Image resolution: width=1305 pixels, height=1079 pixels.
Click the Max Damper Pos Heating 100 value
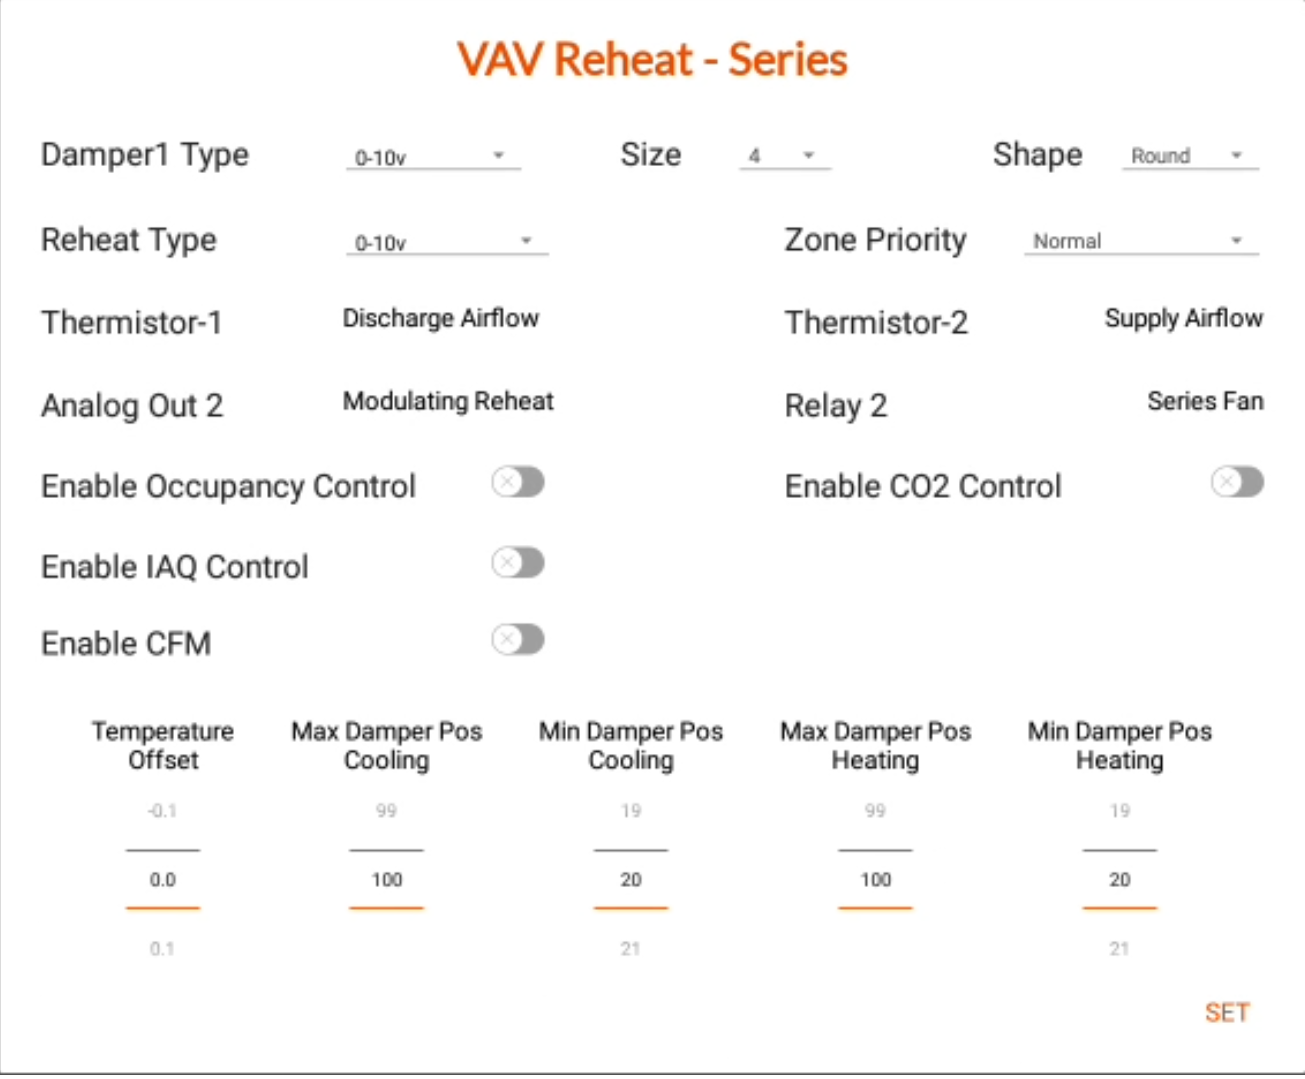click(x=875, y=880)
